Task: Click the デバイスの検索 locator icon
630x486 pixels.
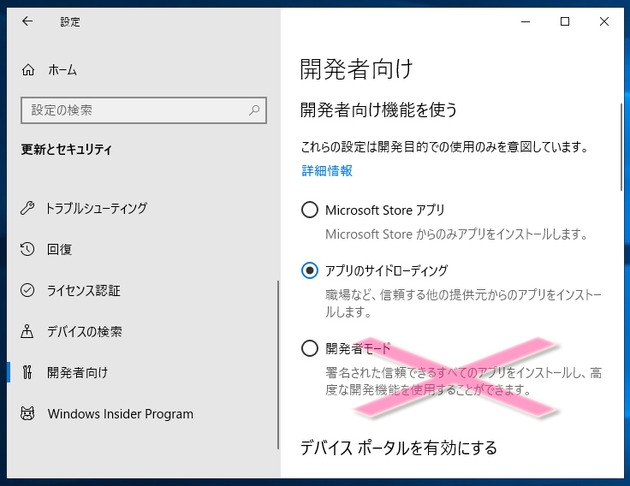Action: coord(27,331)
